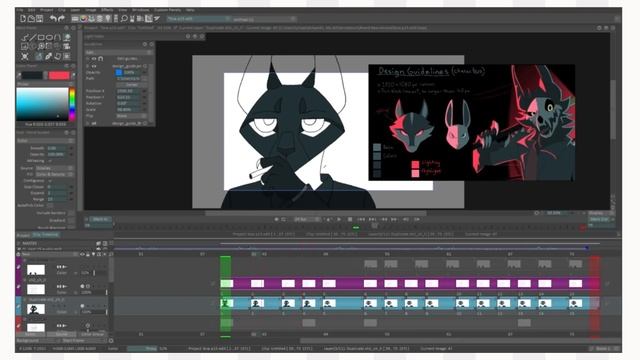Screen dimensions: 640x360
Task: Toggle first guideline eye visibility icon
Action: pyautogui.click(x=94, y=59)
